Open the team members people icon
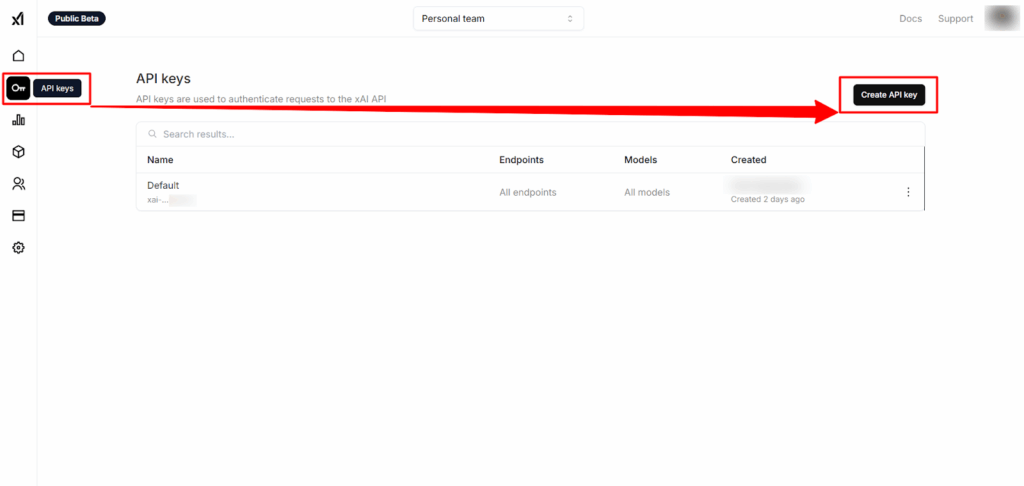The width and height of the screenshot is (1024, 486). click(x=18, y=184)
